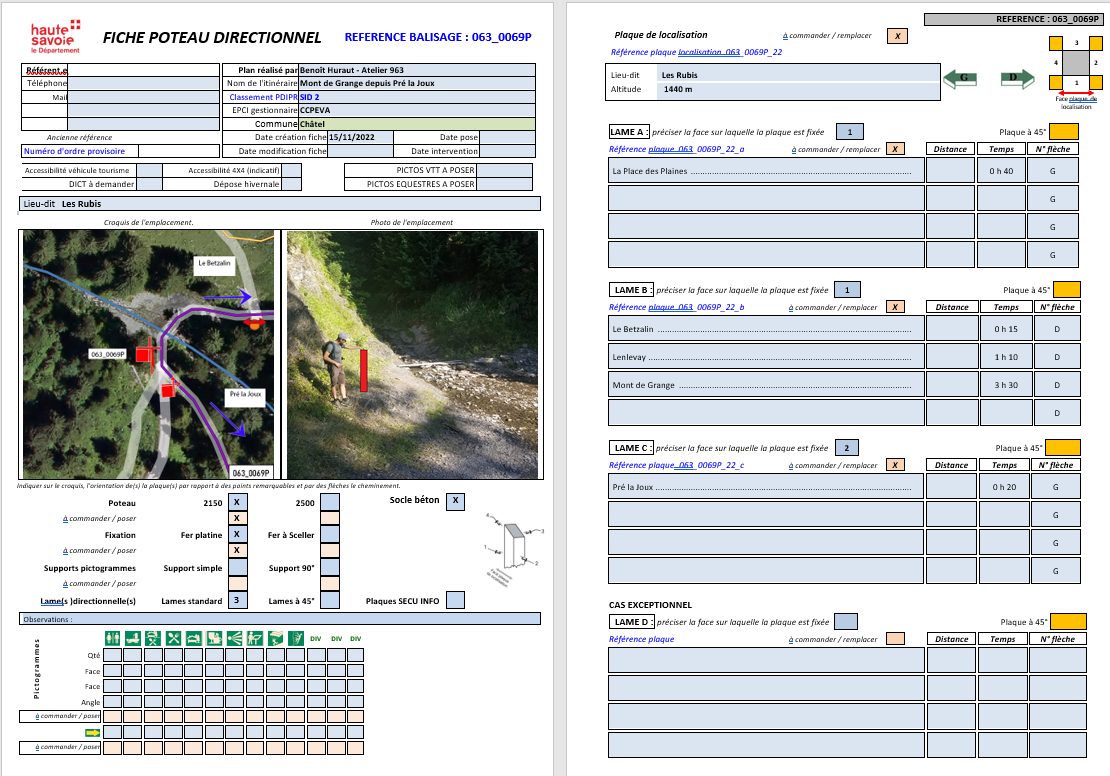This screenshot has height=776, width=1110.
Task: Click the Observations field
Action: pyautogui.click(x=280, y=619)
